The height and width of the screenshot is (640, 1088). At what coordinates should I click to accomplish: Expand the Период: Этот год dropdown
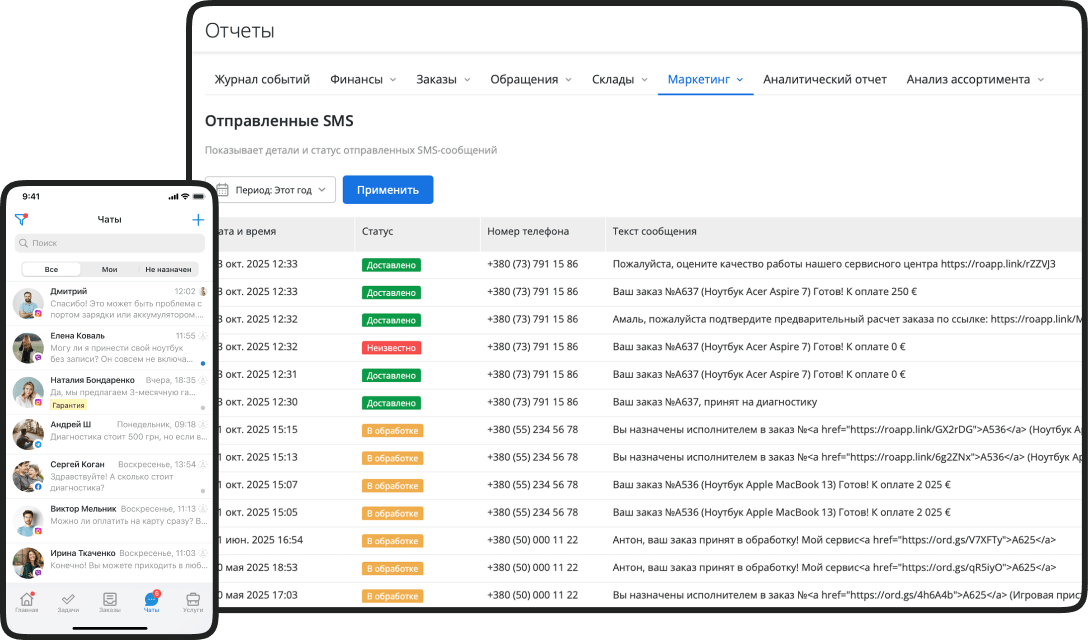tap(271, 190)
